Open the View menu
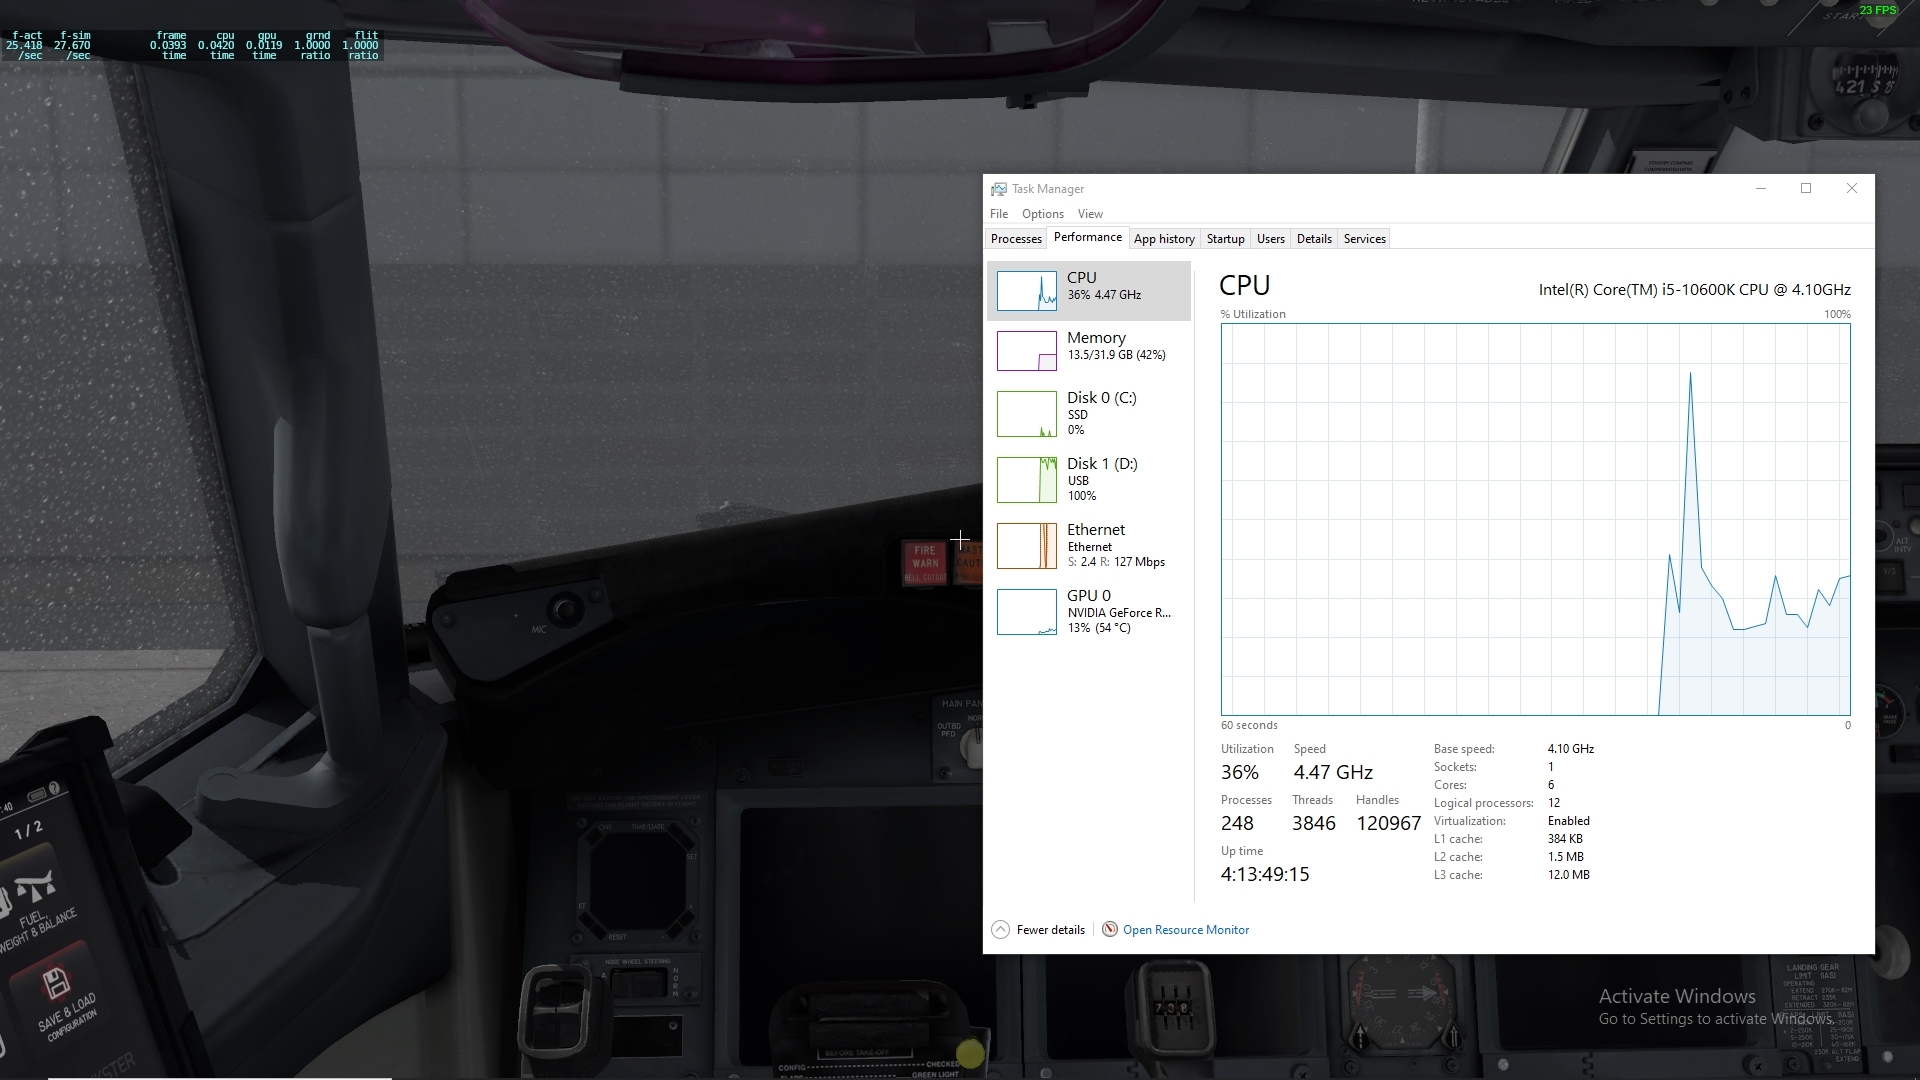The image size is (1920, 1080). pyautogui.click(x=1089, y=214)
